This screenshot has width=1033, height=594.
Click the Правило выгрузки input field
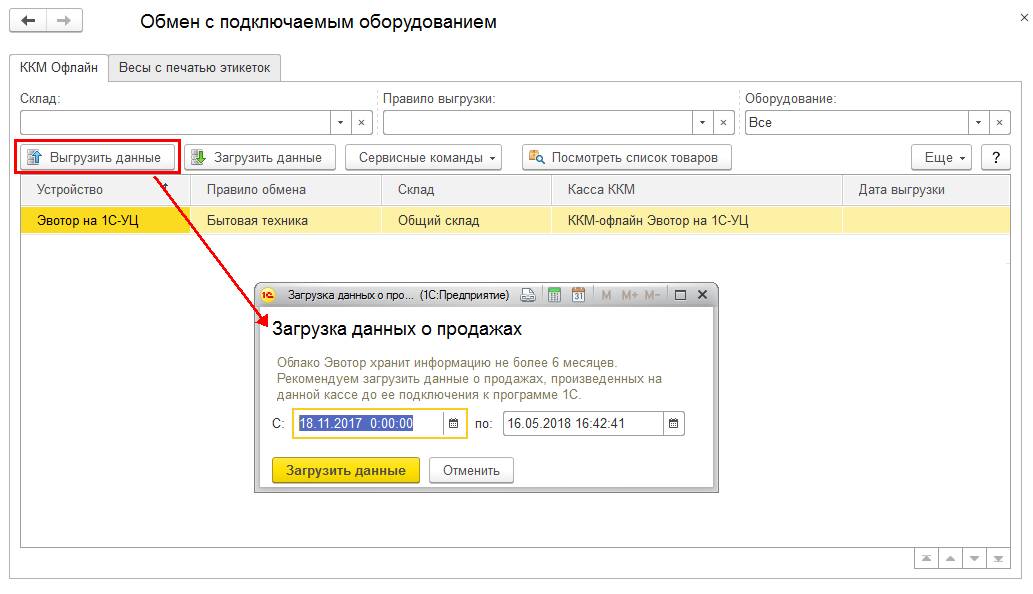click(x=538, y=122)
